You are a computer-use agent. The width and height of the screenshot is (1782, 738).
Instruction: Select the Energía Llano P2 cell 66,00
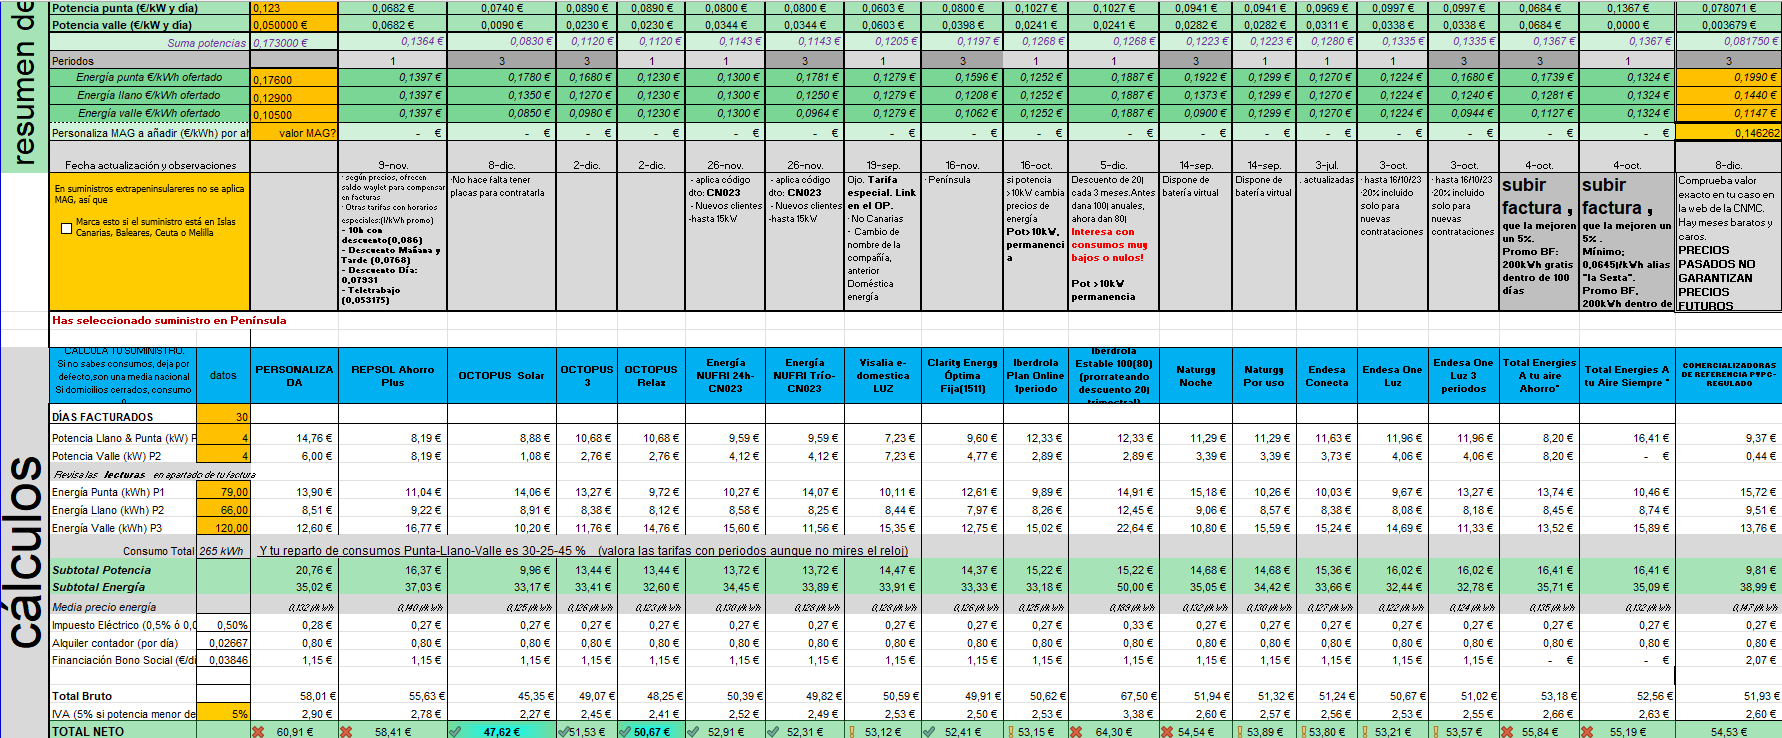tap(223, 510)
